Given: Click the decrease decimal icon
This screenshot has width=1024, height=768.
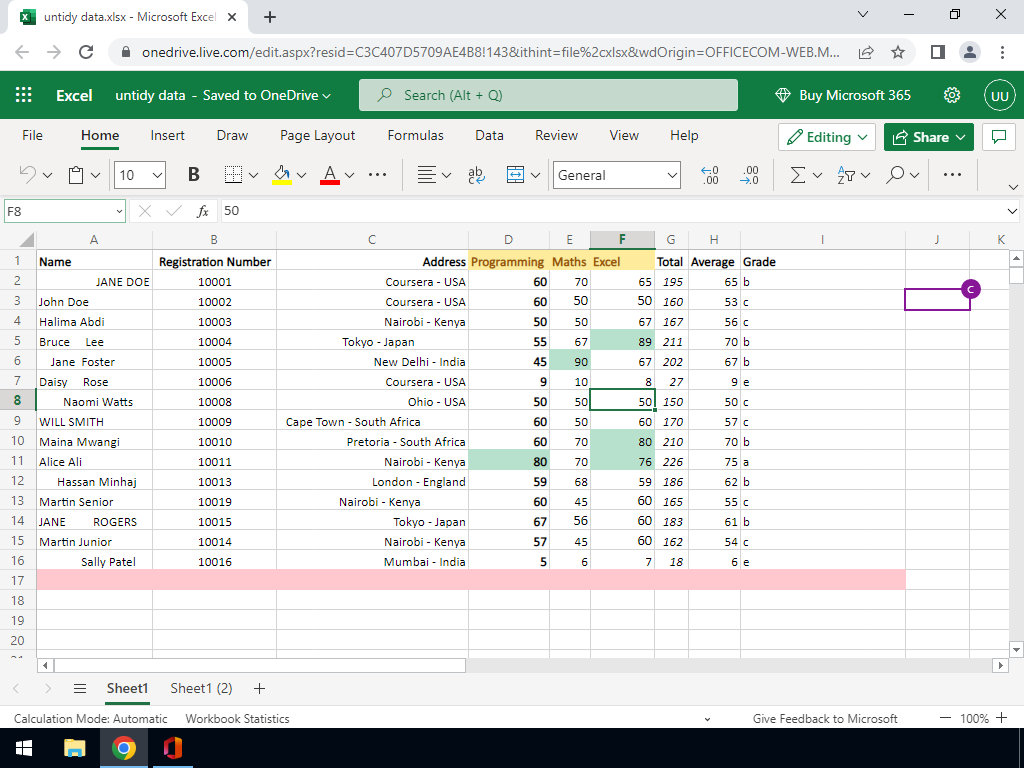Looking at the screenshot, I should (x=749, y=175).
